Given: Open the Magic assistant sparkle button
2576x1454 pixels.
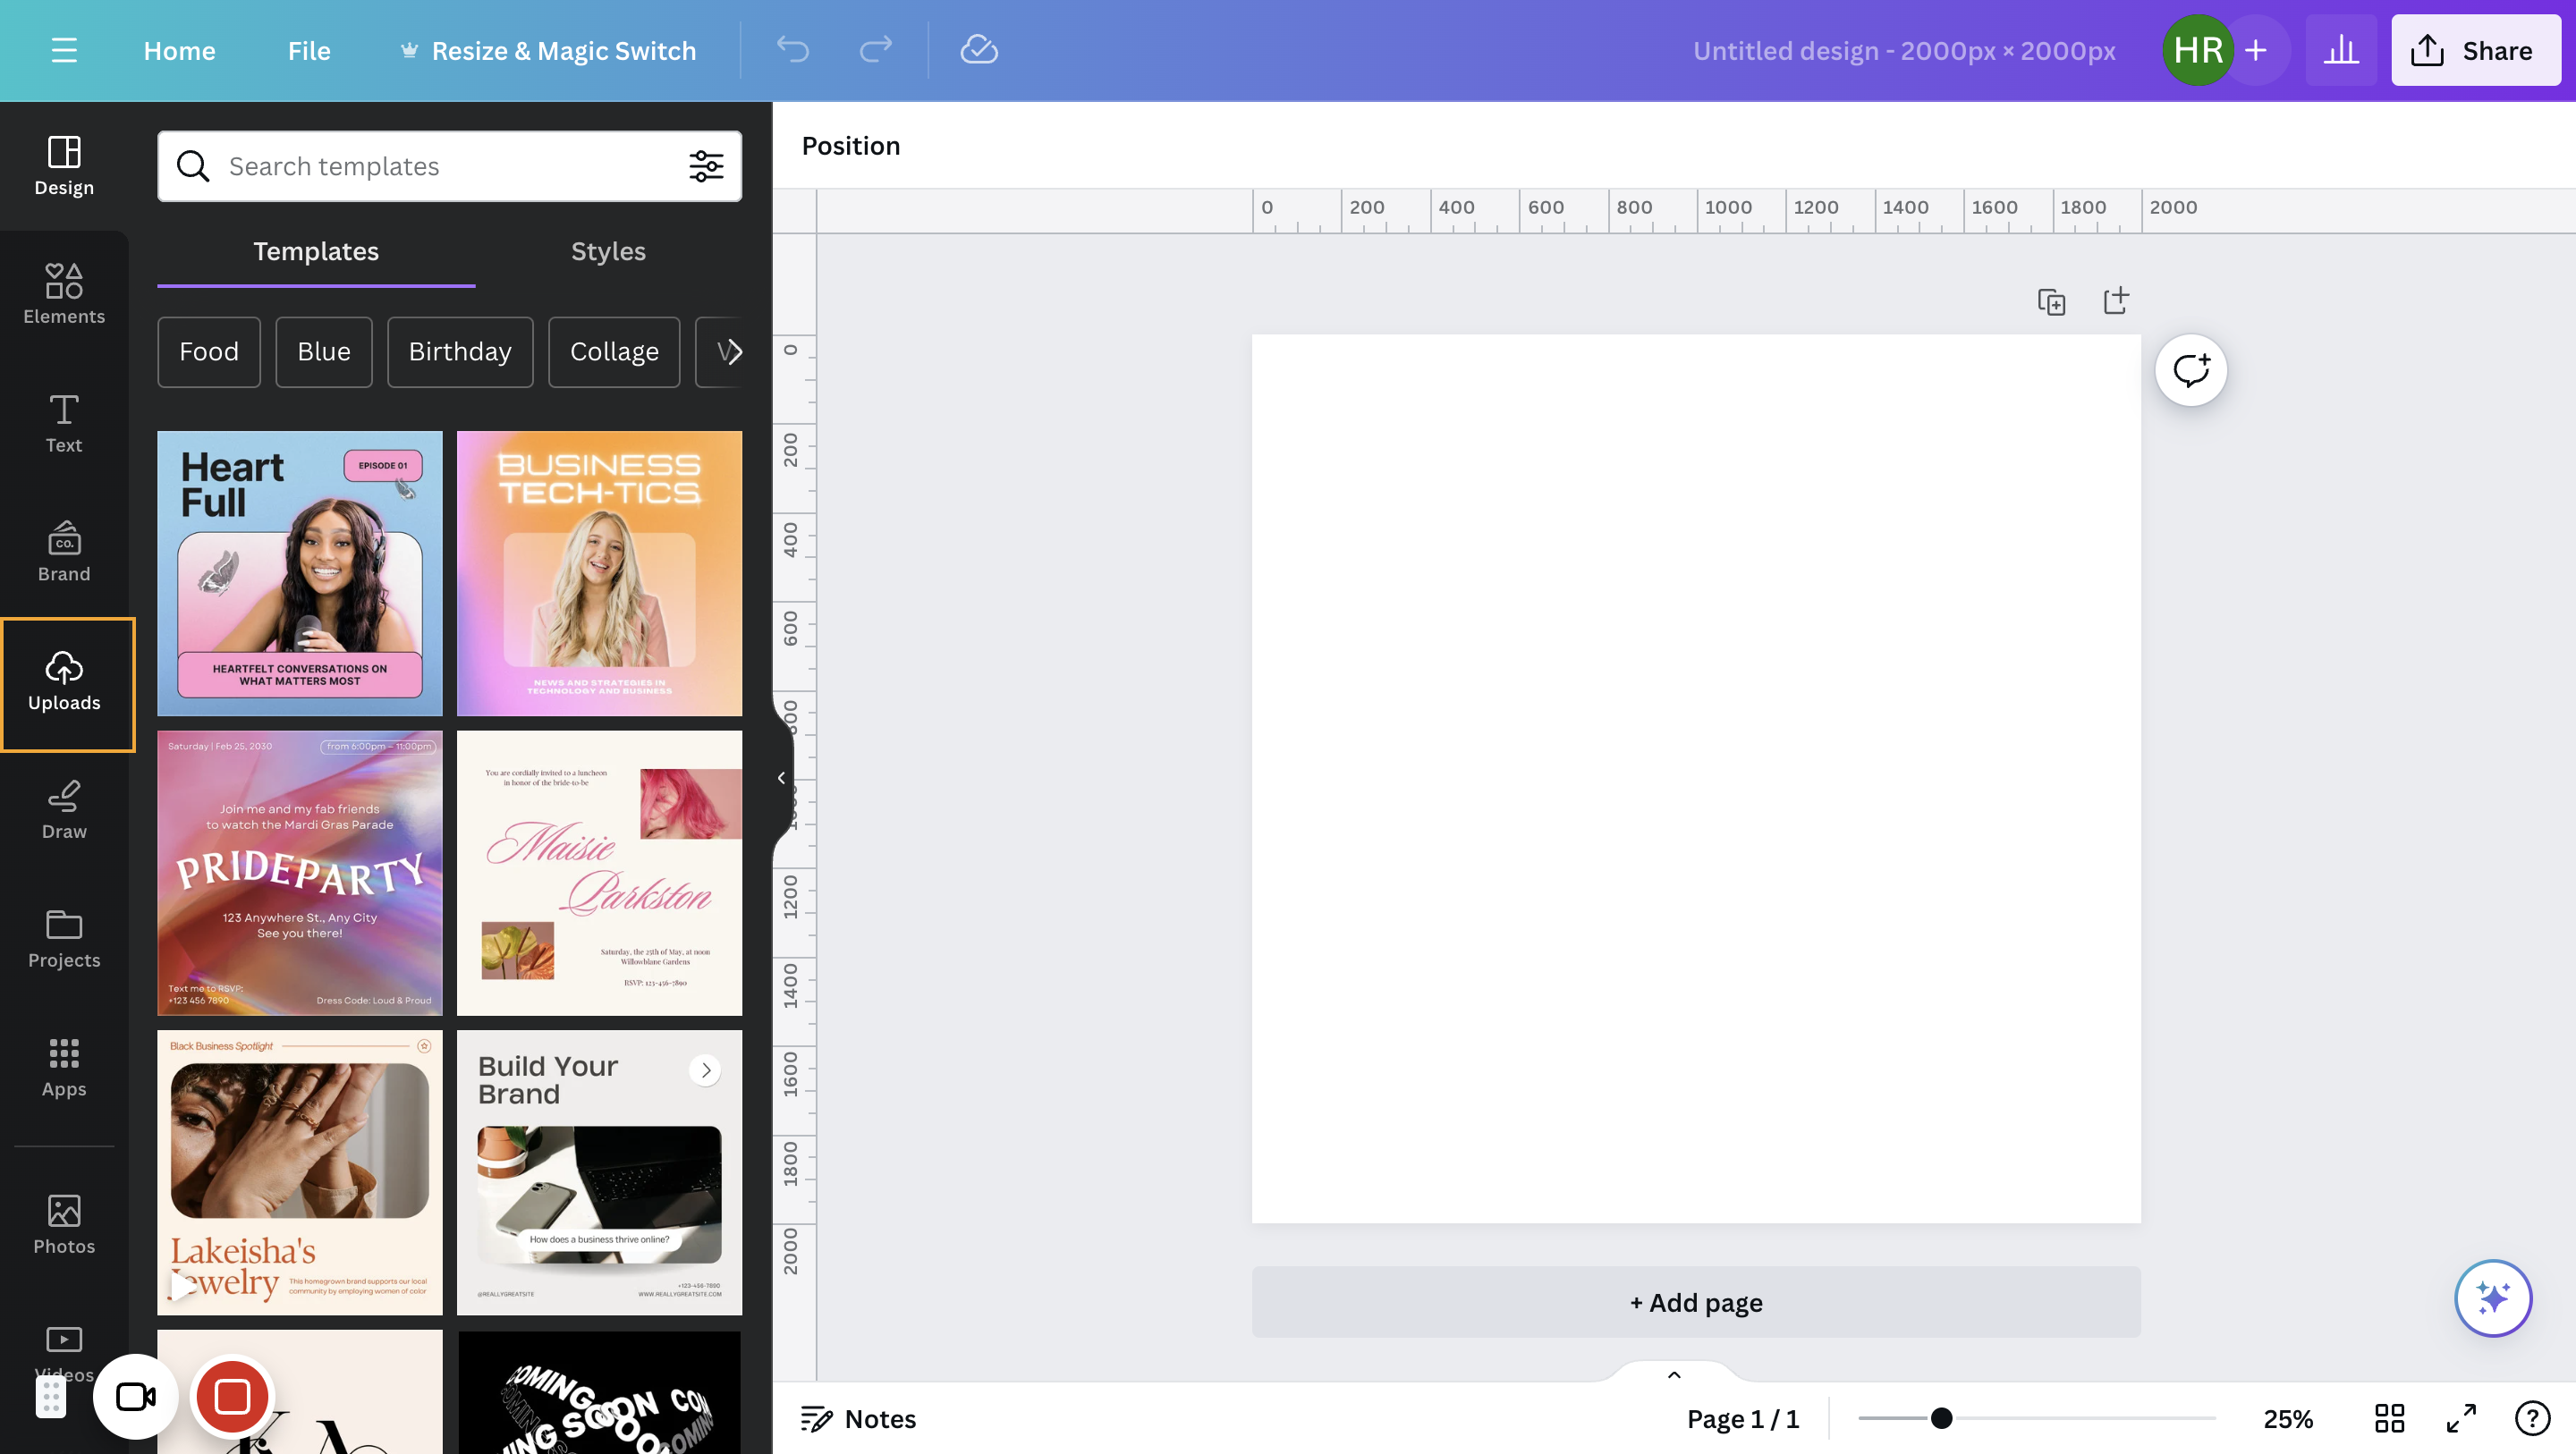Looking at the screenshot, I should pos(2493,1298).
